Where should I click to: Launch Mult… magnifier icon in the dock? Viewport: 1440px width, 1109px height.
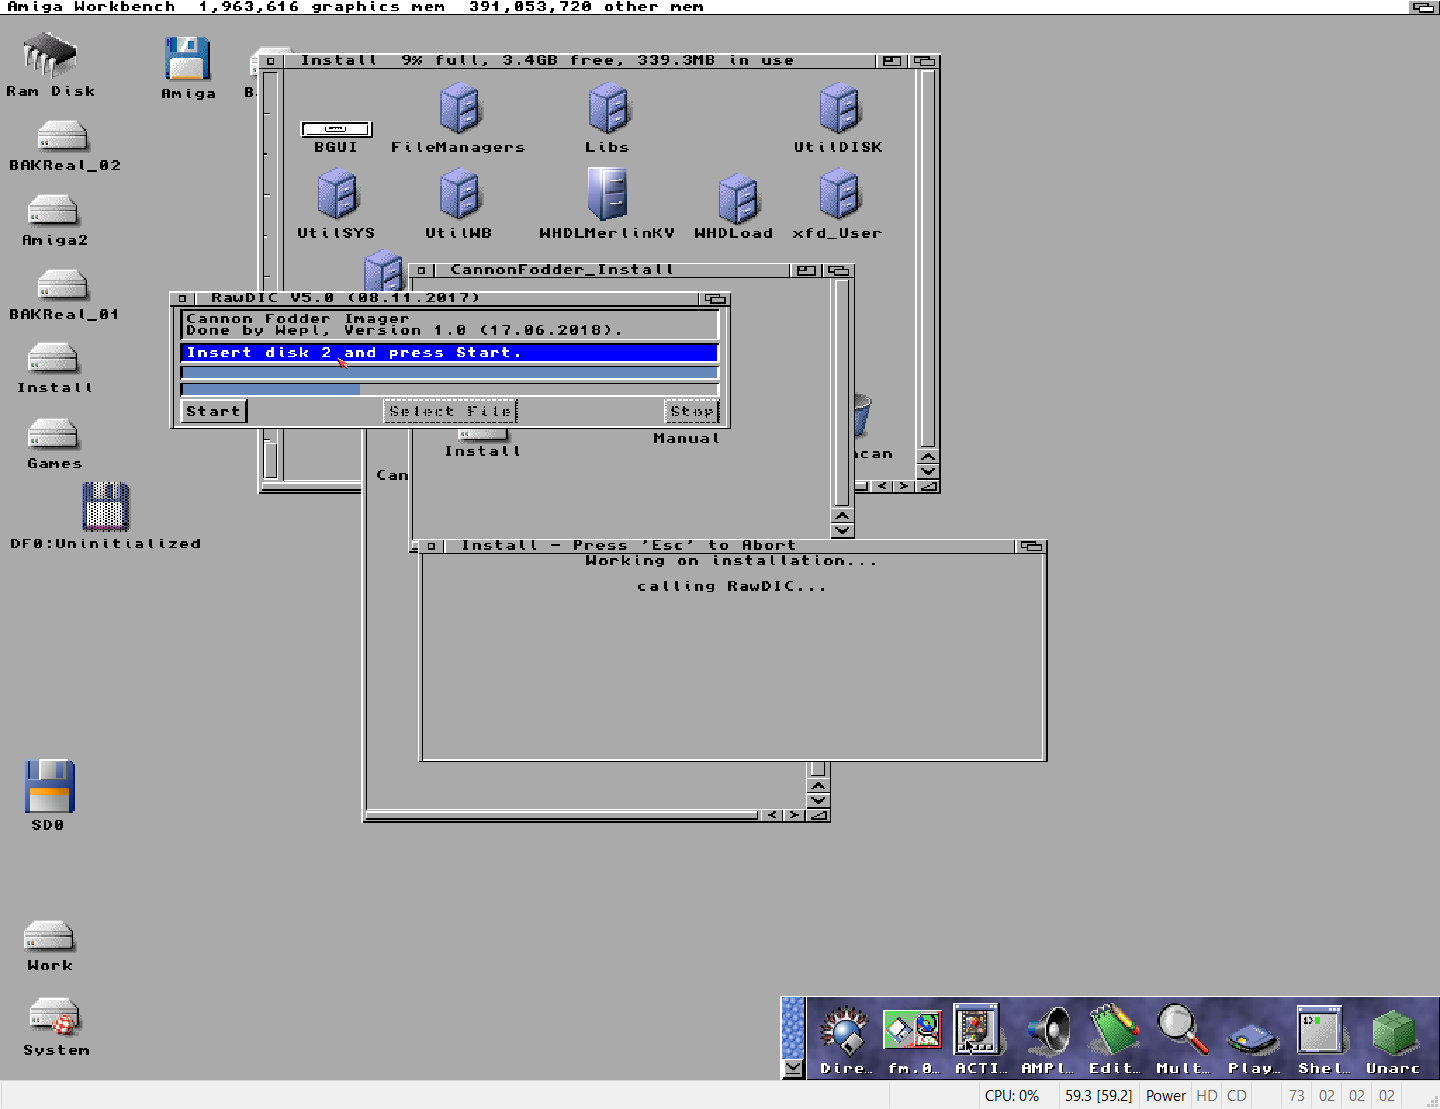[x=1183, y=1031]
